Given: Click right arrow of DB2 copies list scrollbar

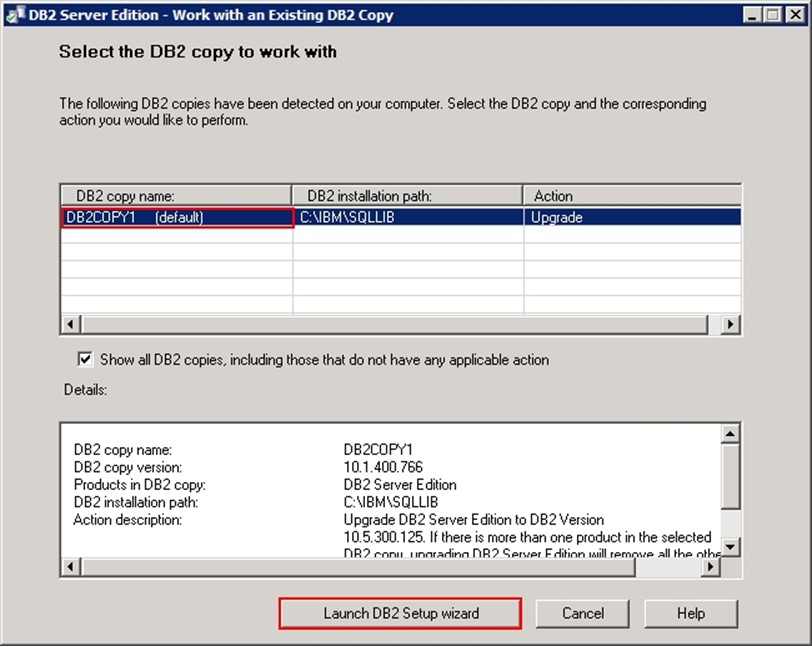Looking at the screenshot, I should [x=731, y=325].
